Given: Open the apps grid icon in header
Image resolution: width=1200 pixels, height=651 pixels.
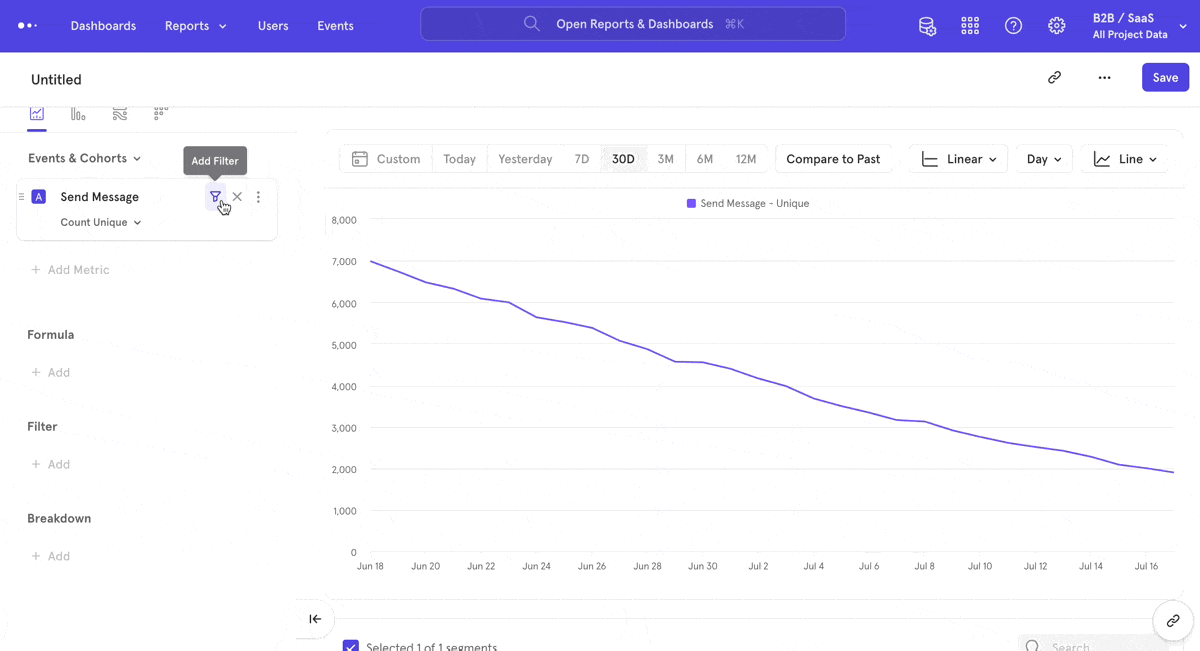Looking at the screenshot, I should pyautogui.click(x=970, y=26).
